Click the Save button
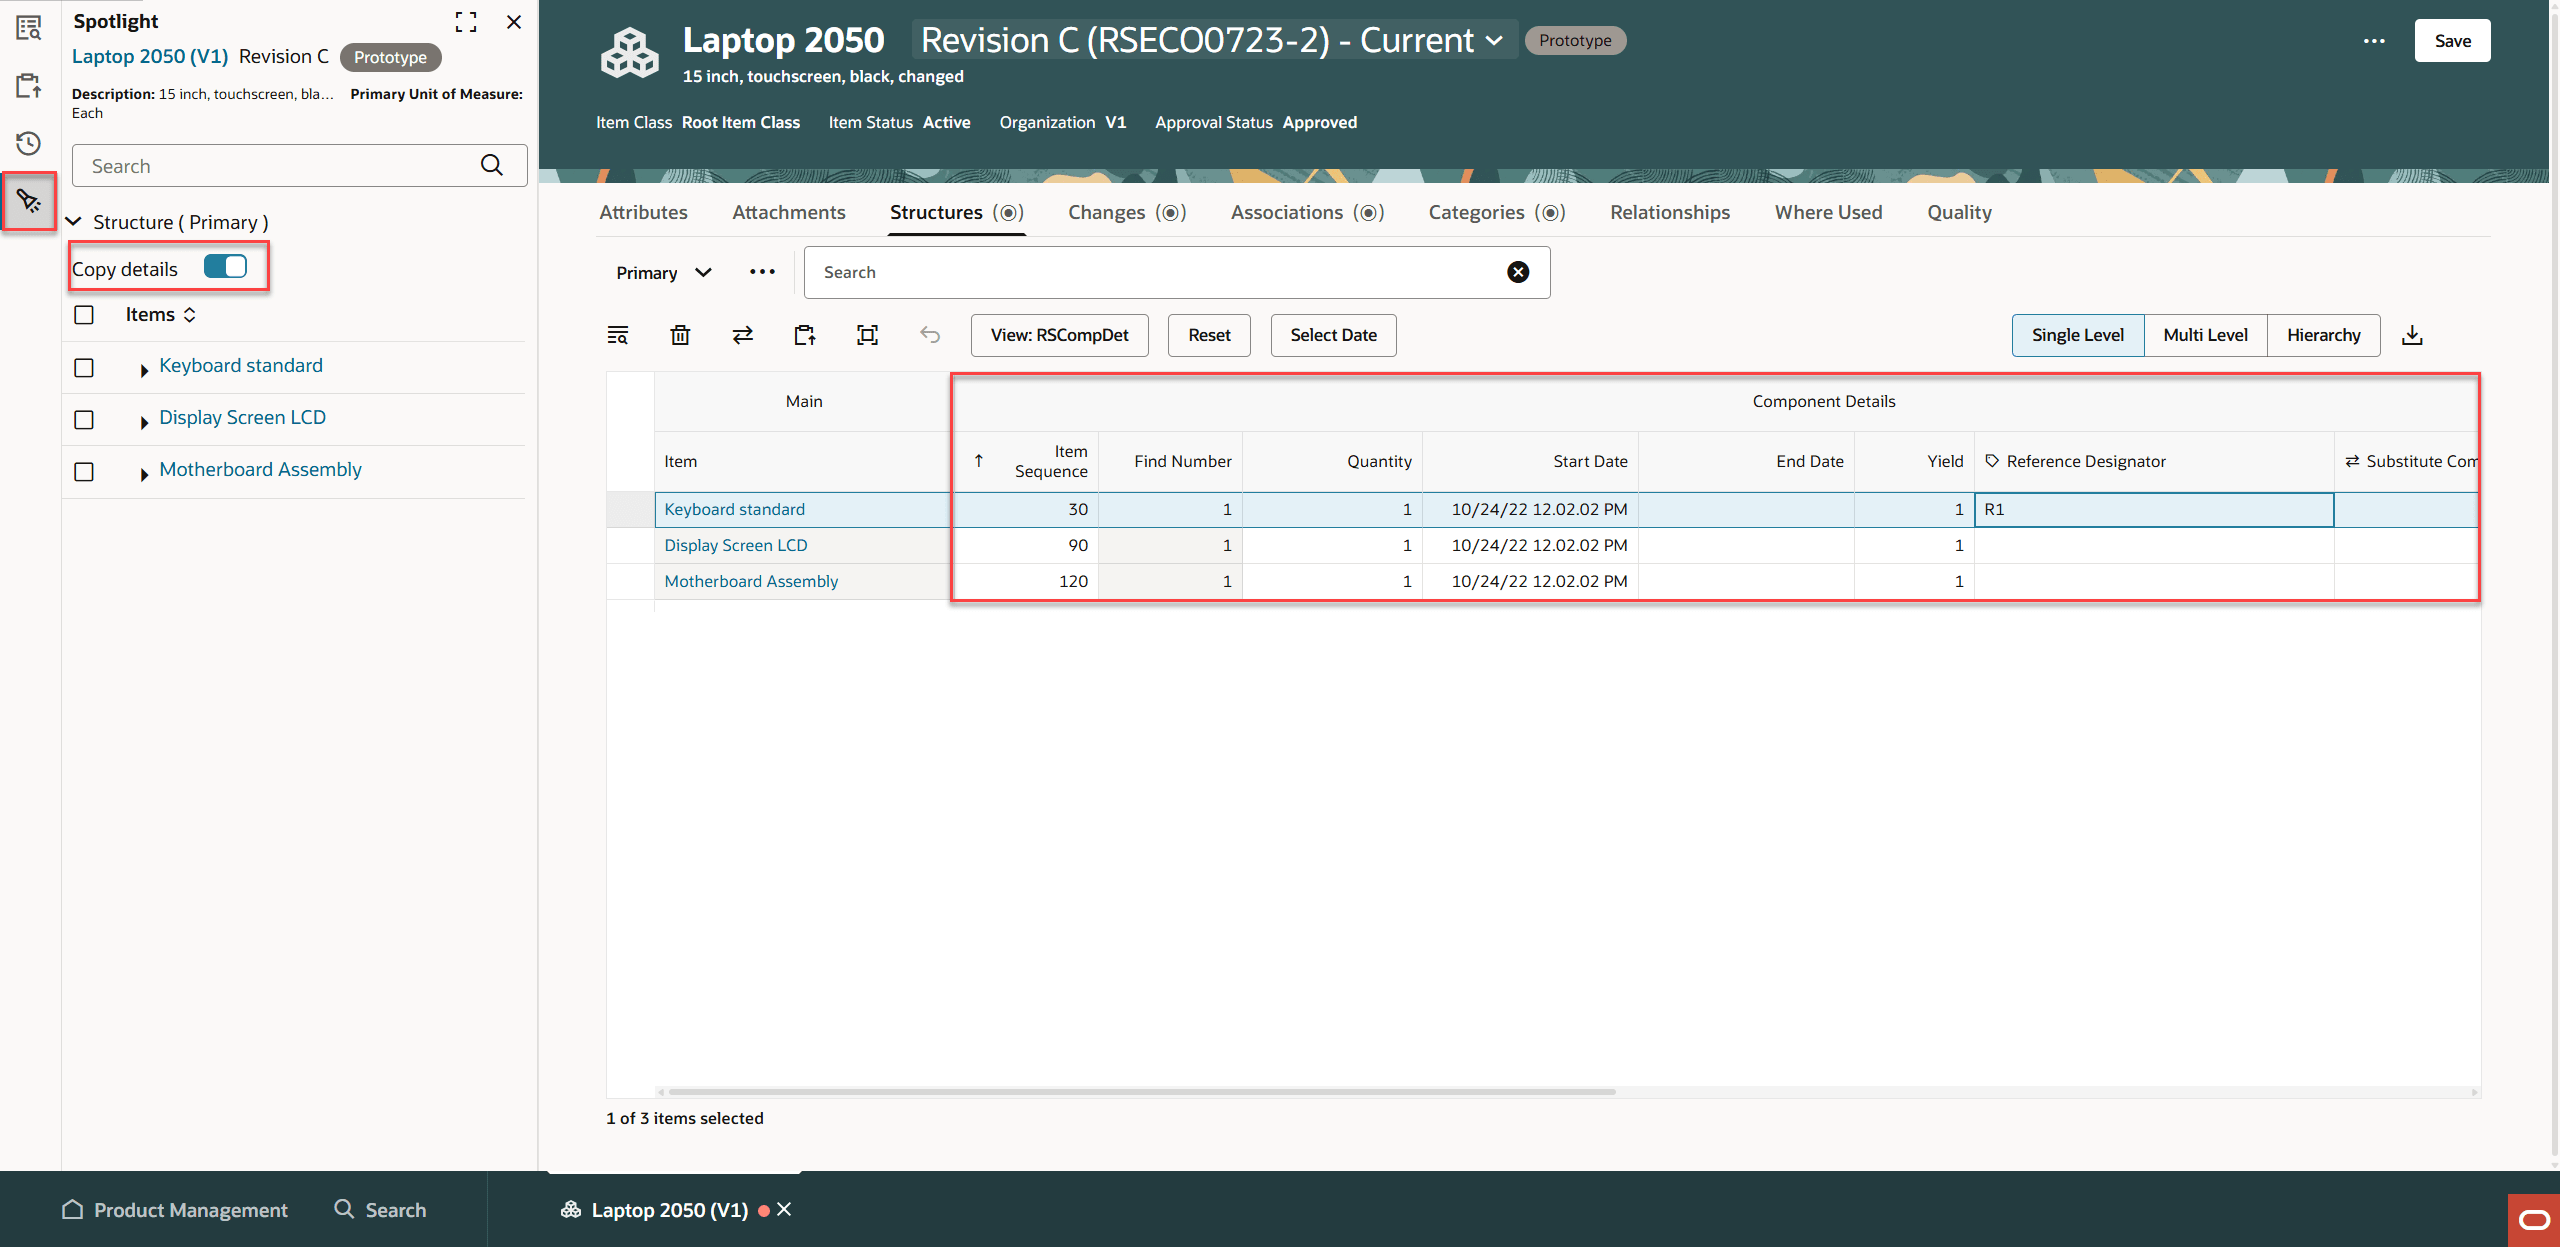2560x1247 pixels. click(2452, 40)
